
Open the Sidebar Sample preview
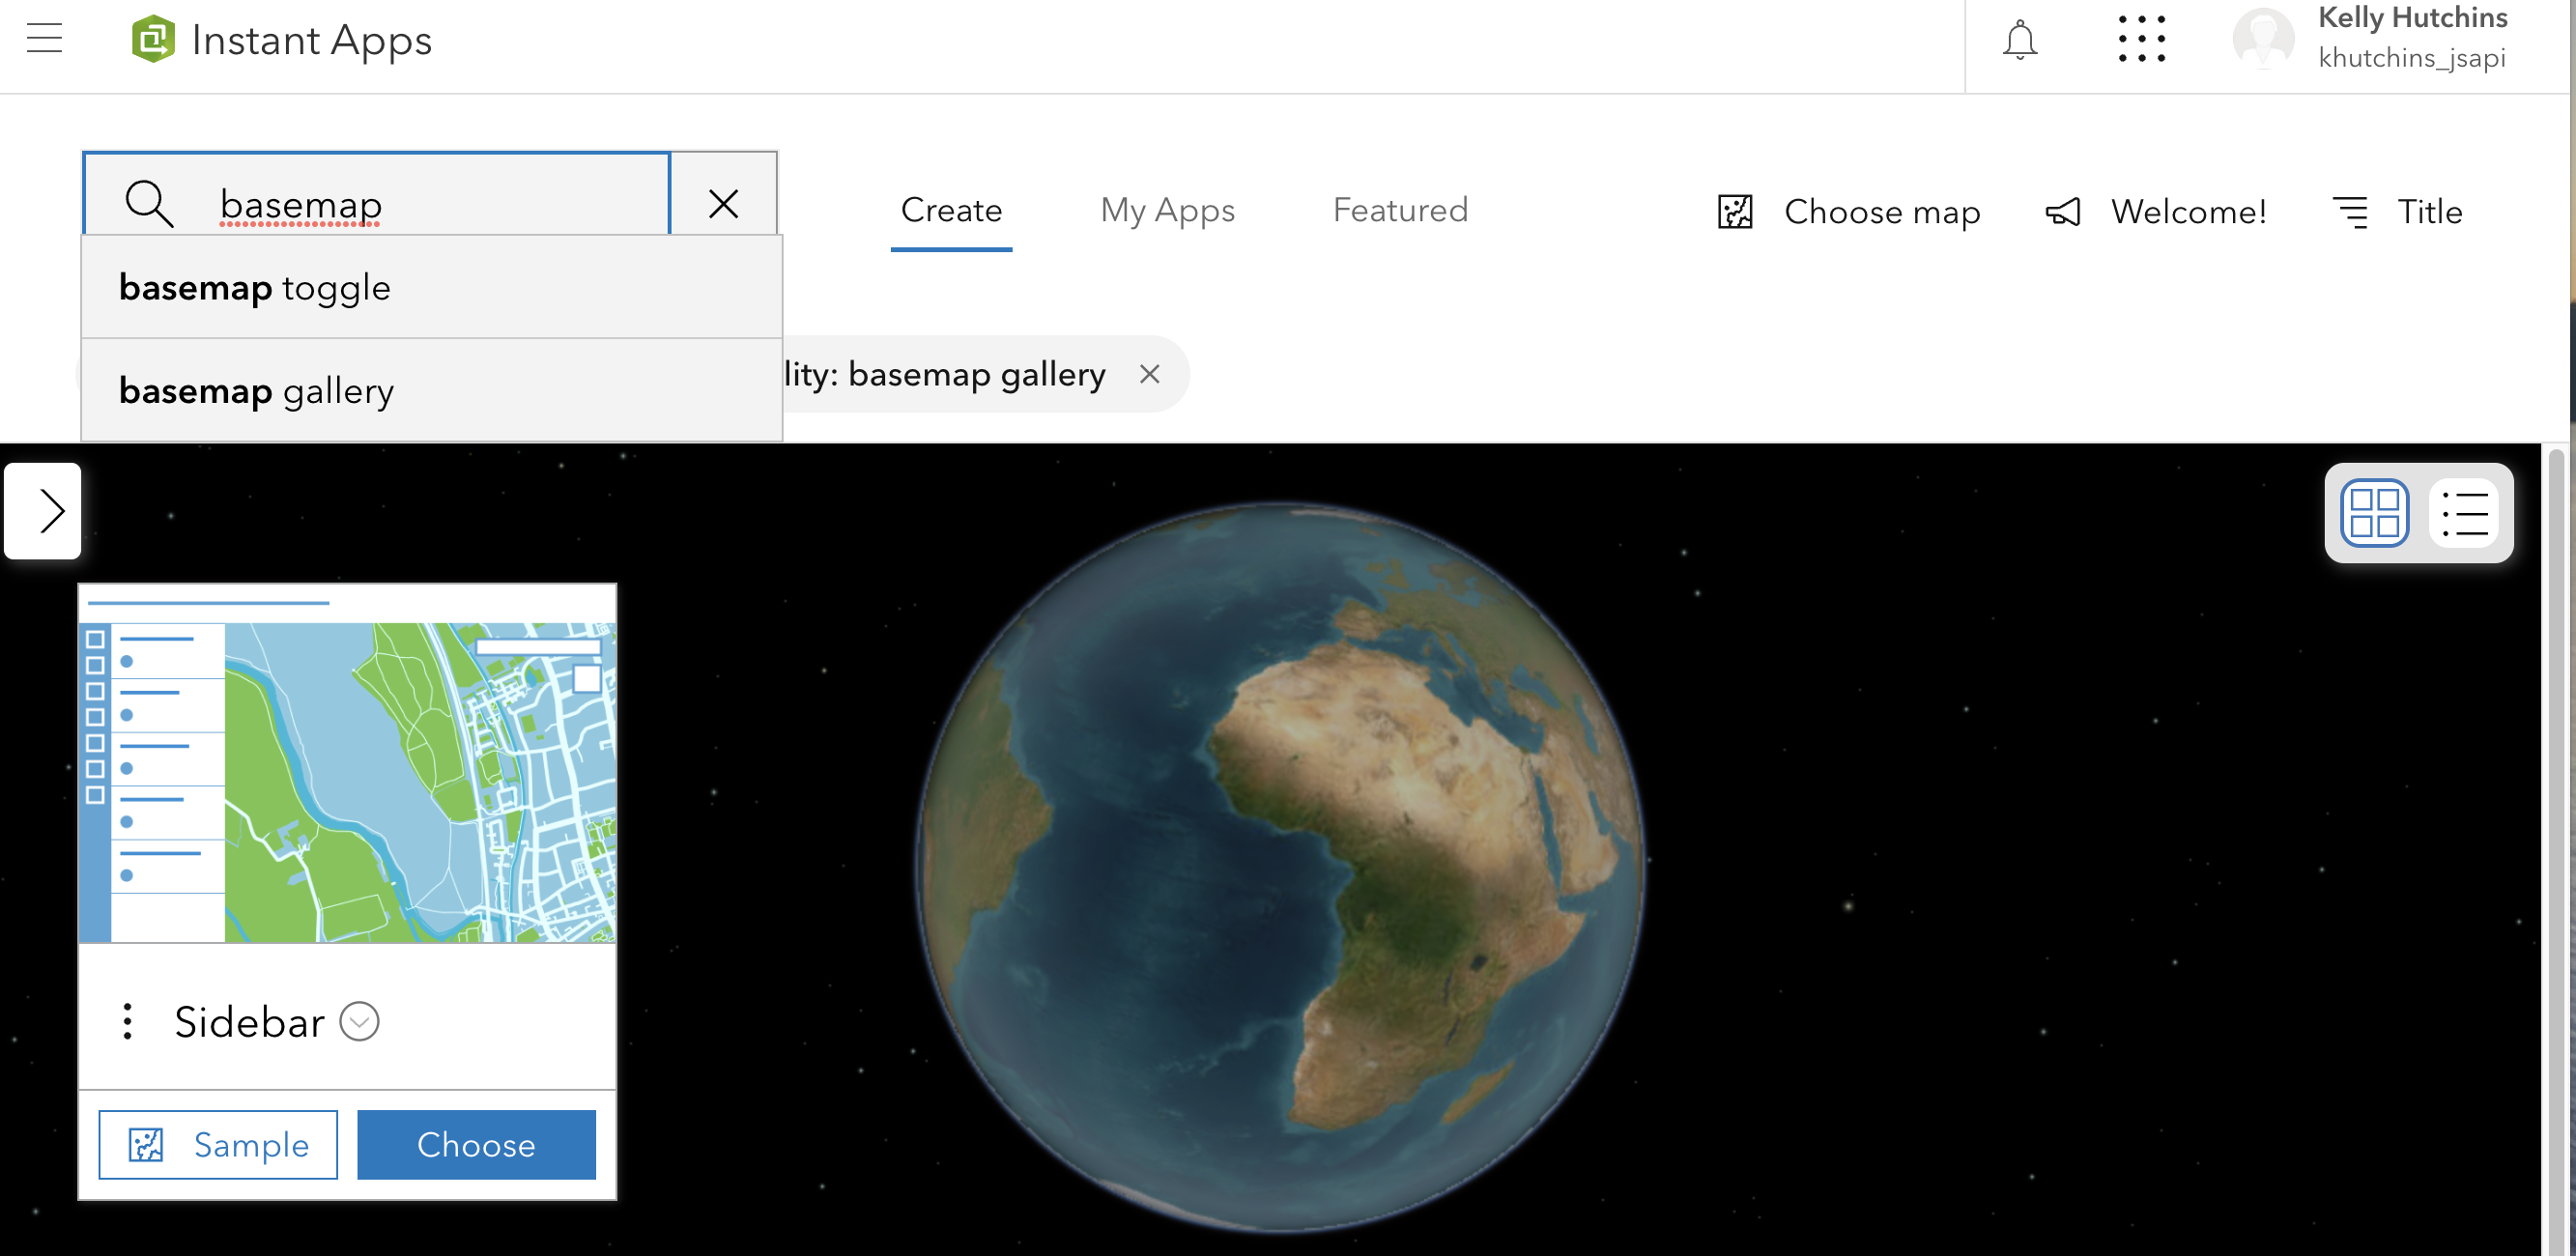(218, 1145)
